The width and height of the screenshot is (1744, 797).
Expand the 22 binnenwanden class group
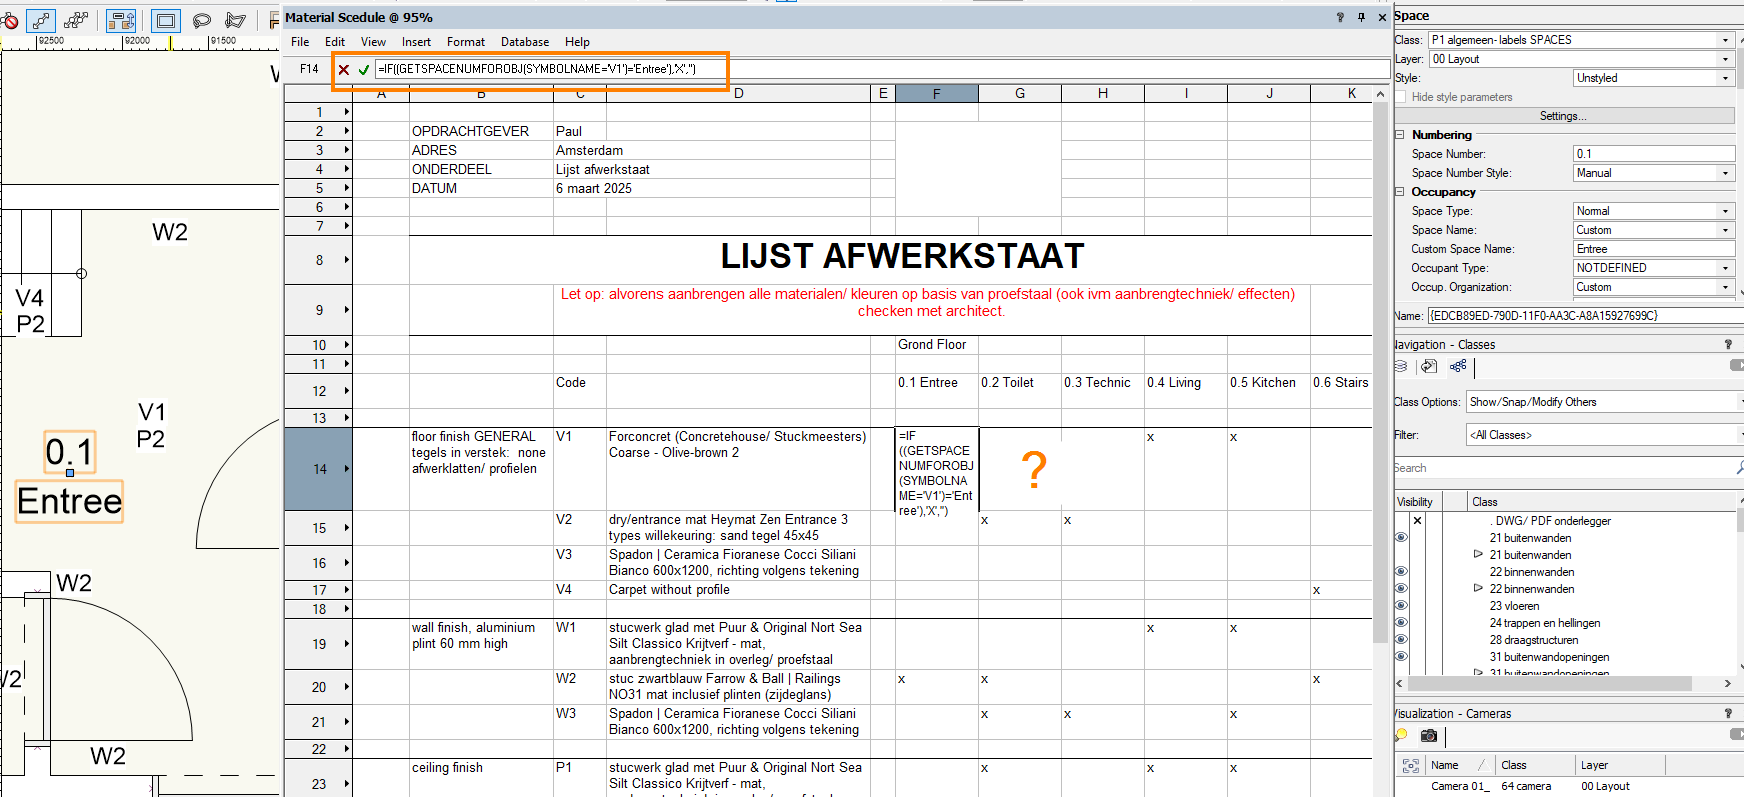pos(1478,588)
